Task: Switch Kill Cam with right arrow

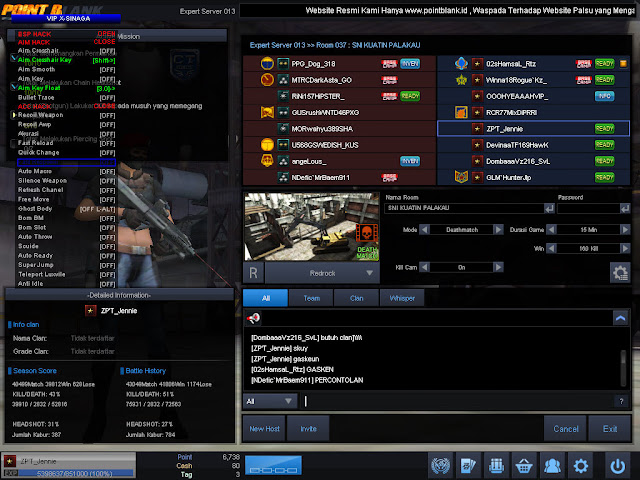Action: [x=498, y=267]
